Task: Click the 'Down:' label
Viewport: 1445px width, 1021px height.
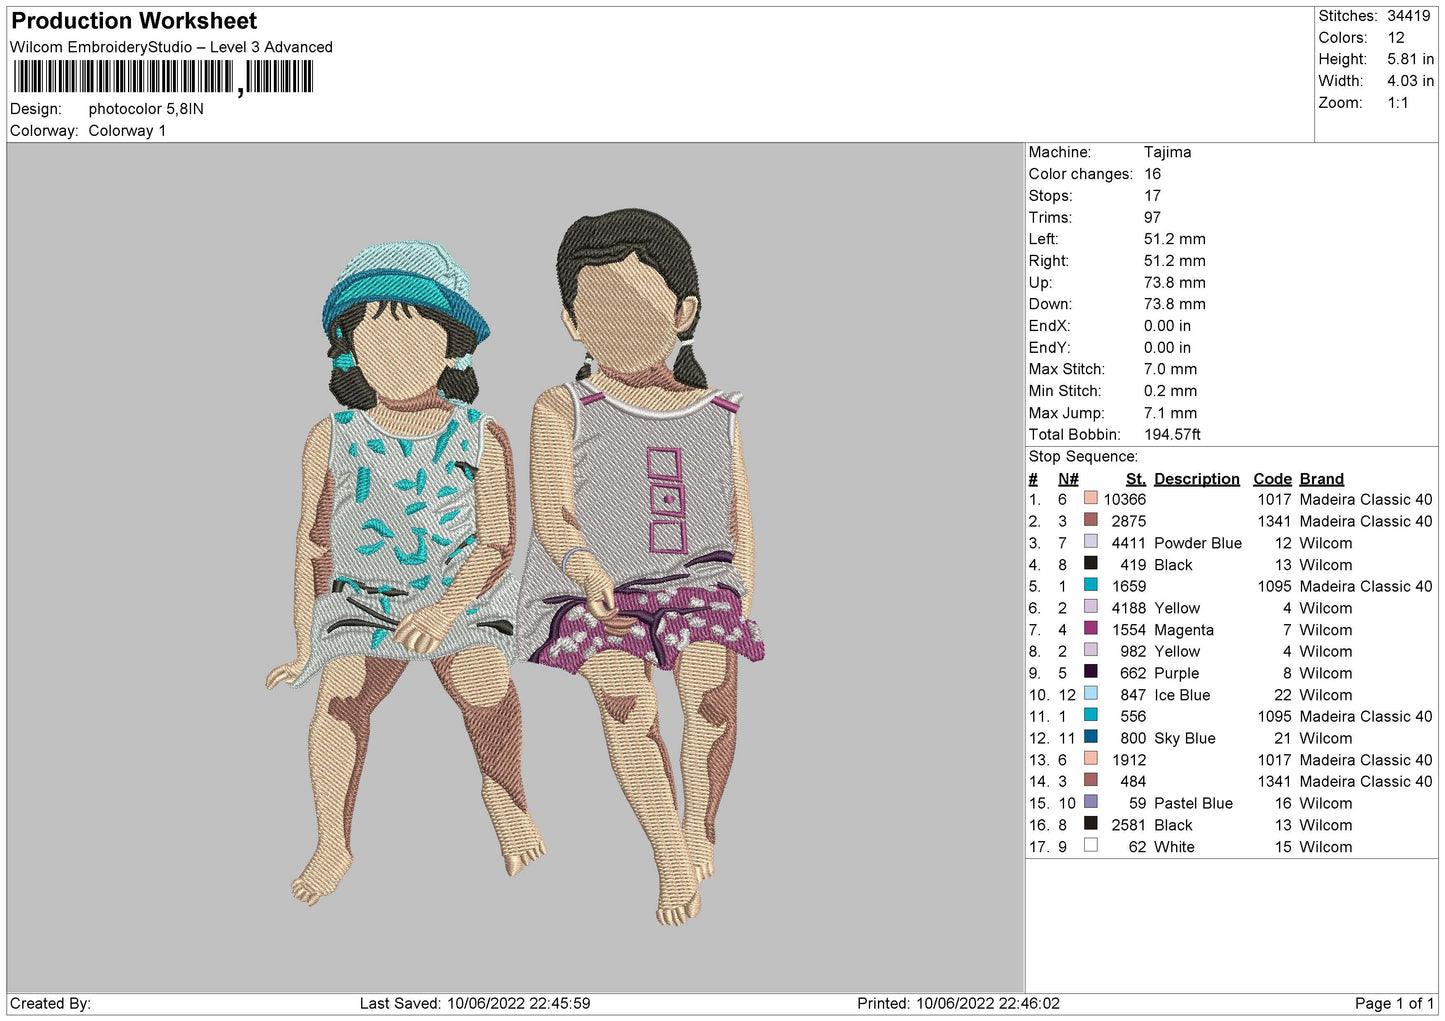Action: tap(1050, 304)
